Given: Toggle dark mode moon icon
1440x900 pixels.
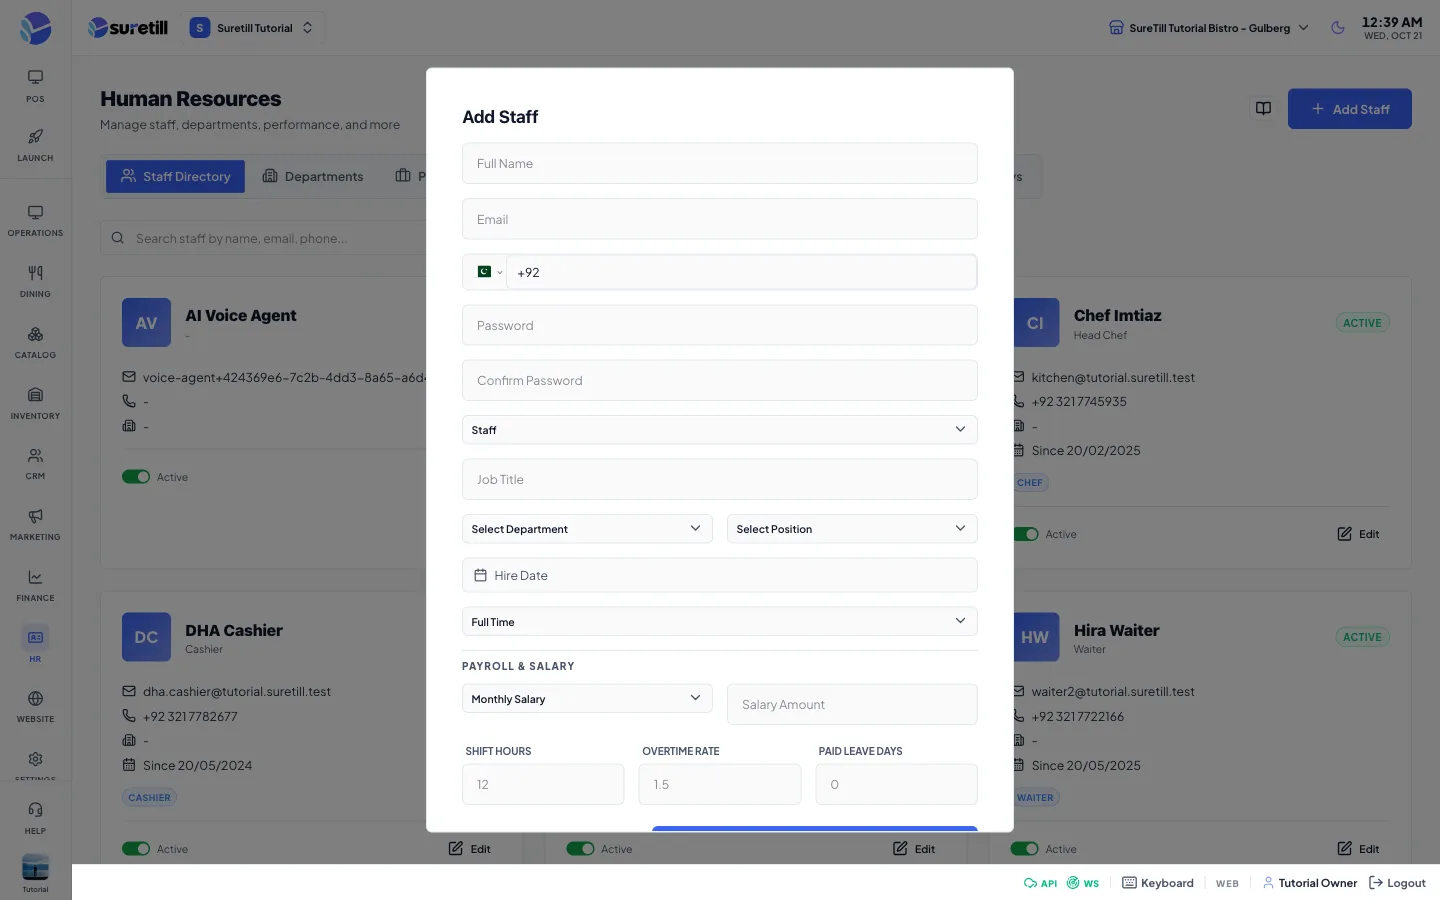Looking at the screenshot, I should click(x=1338, y=28).
